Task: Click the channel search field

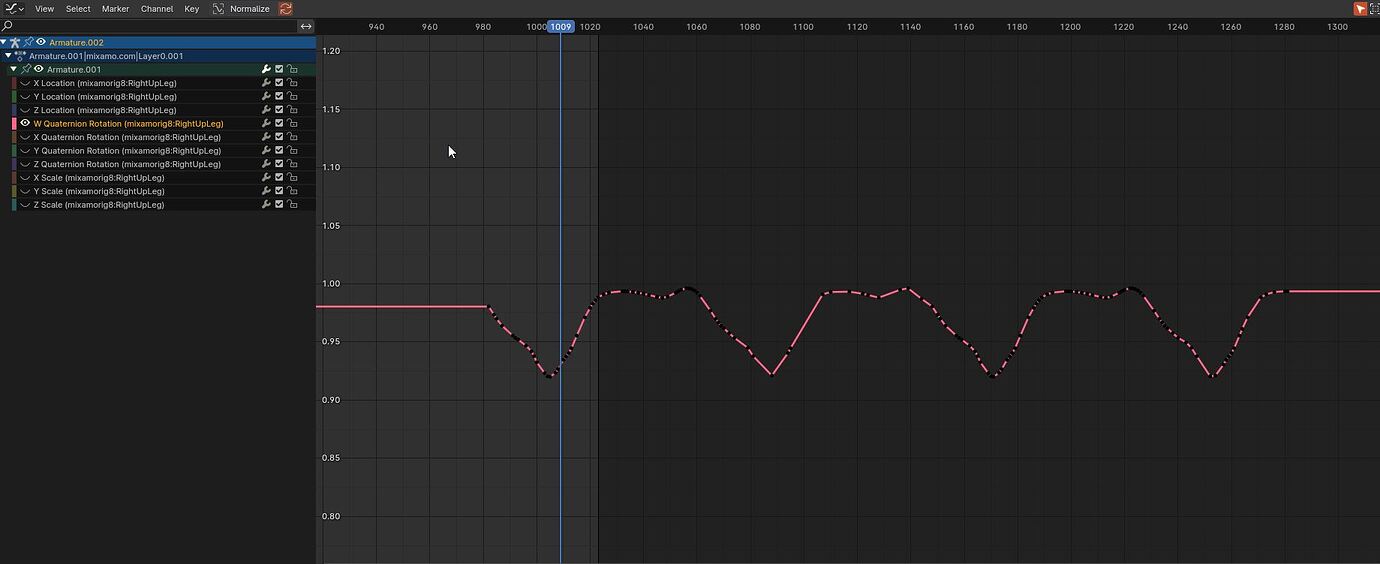Action: pyautogui.click(x=148, y=26)
